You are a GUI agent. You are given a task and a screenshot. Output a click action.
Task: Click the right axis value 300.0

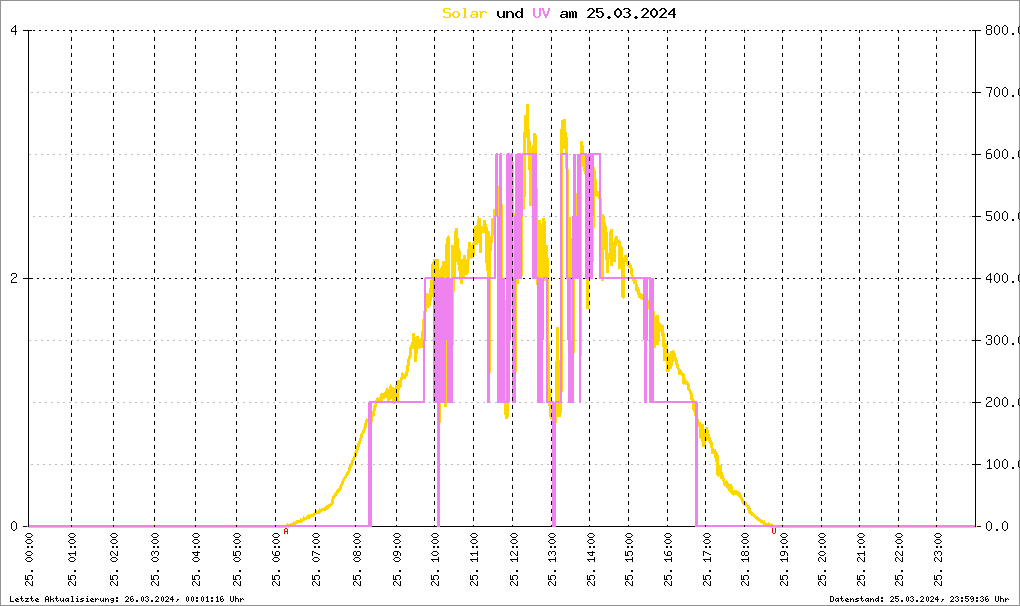(1004, 340)
